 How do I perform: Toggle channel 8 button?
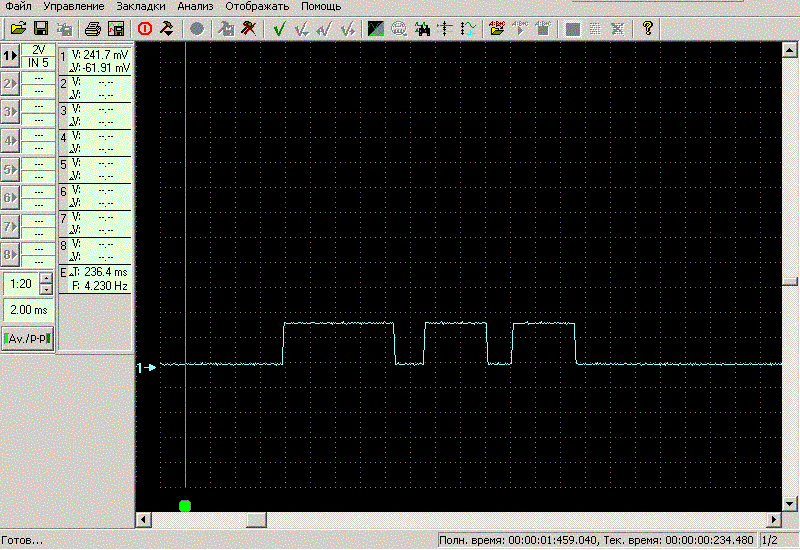point(10,254)
